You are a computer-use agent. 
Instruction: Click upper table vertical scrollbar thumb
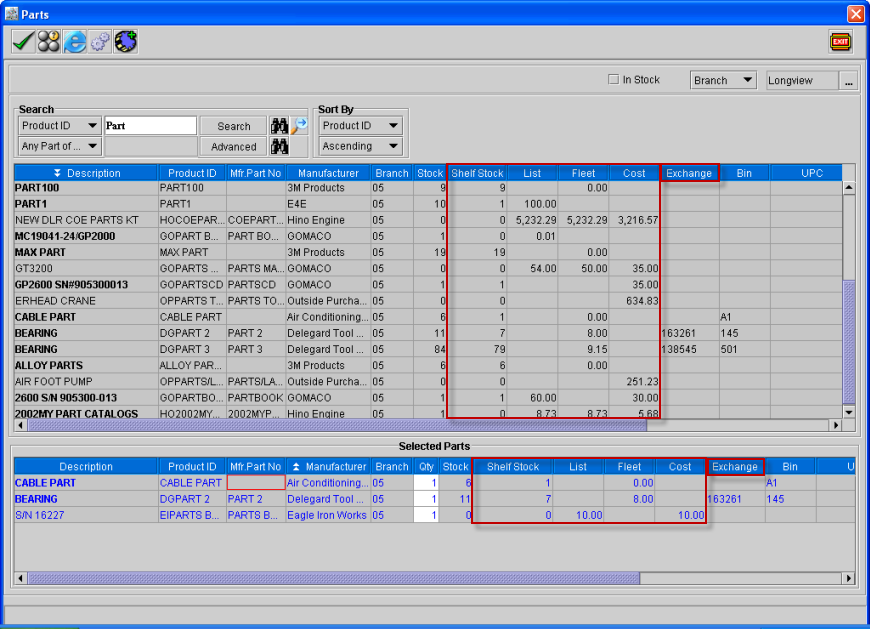click(849, 342)
